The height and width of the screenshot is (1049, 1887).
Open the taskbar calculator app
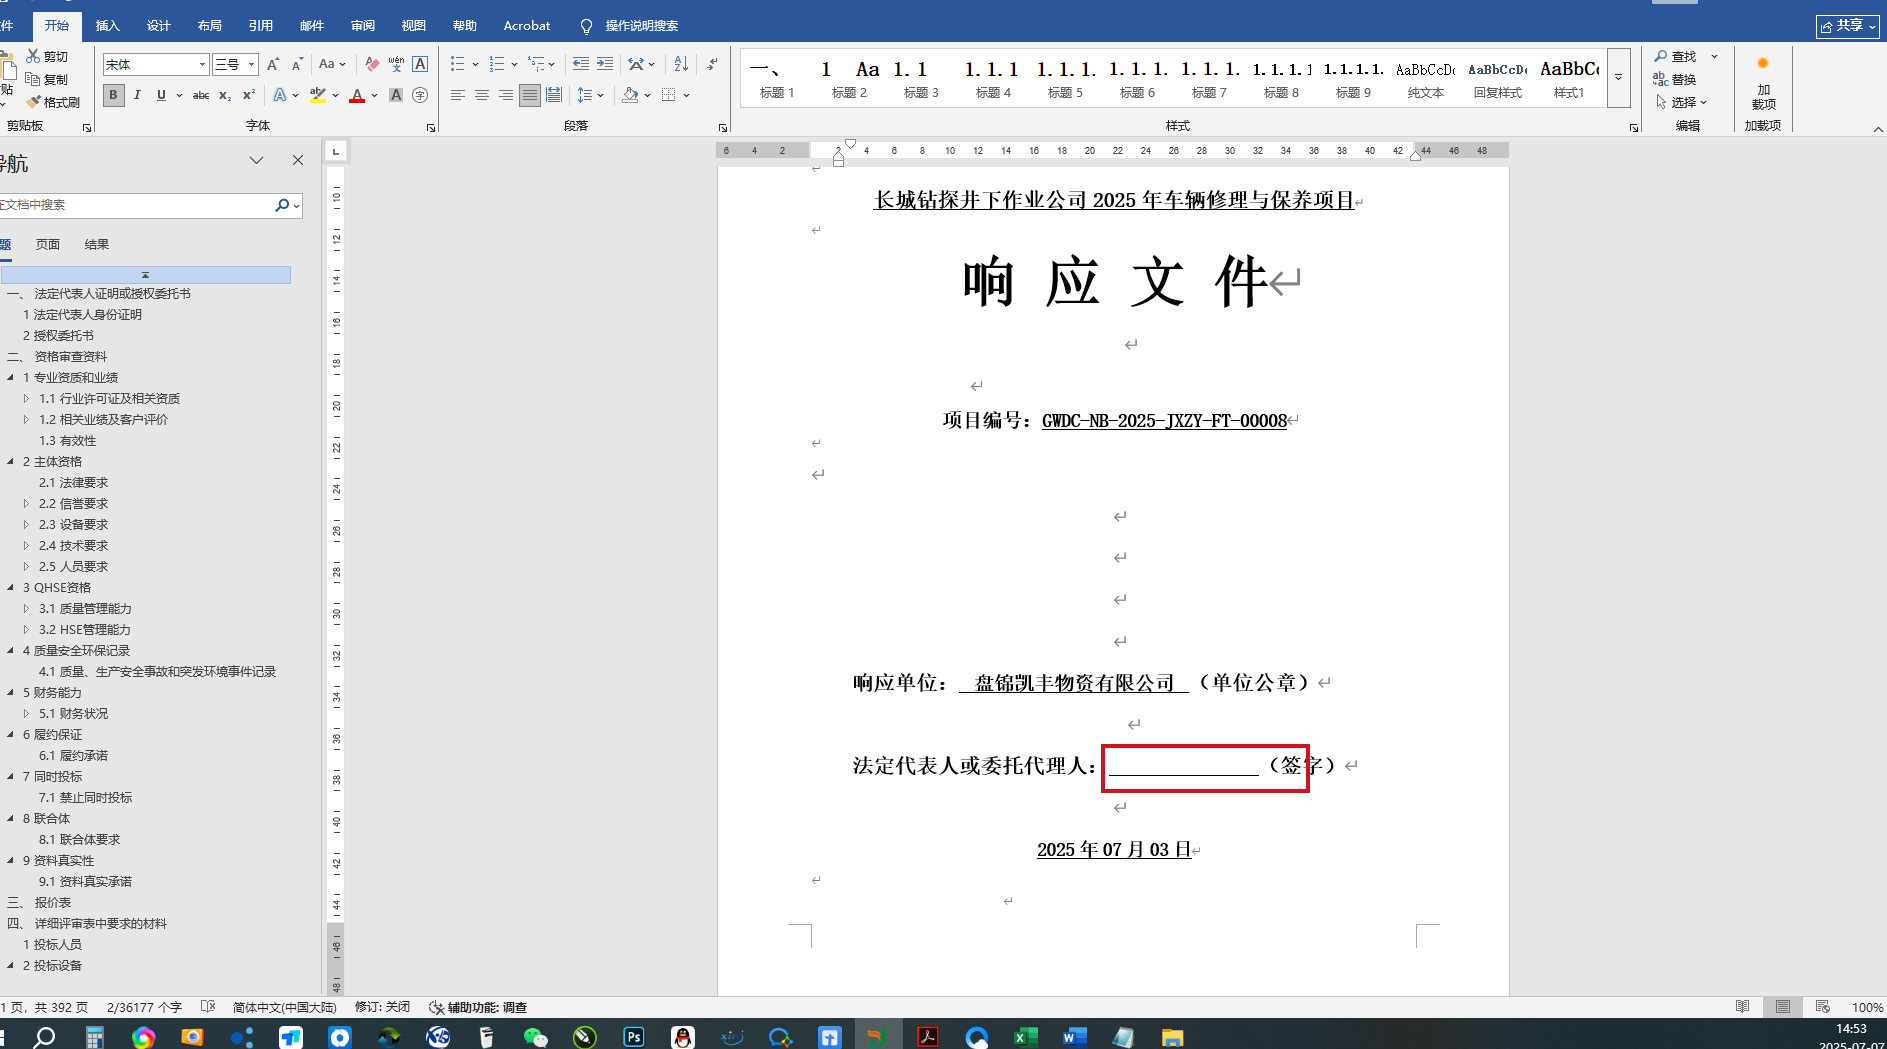coord(94,1037)
